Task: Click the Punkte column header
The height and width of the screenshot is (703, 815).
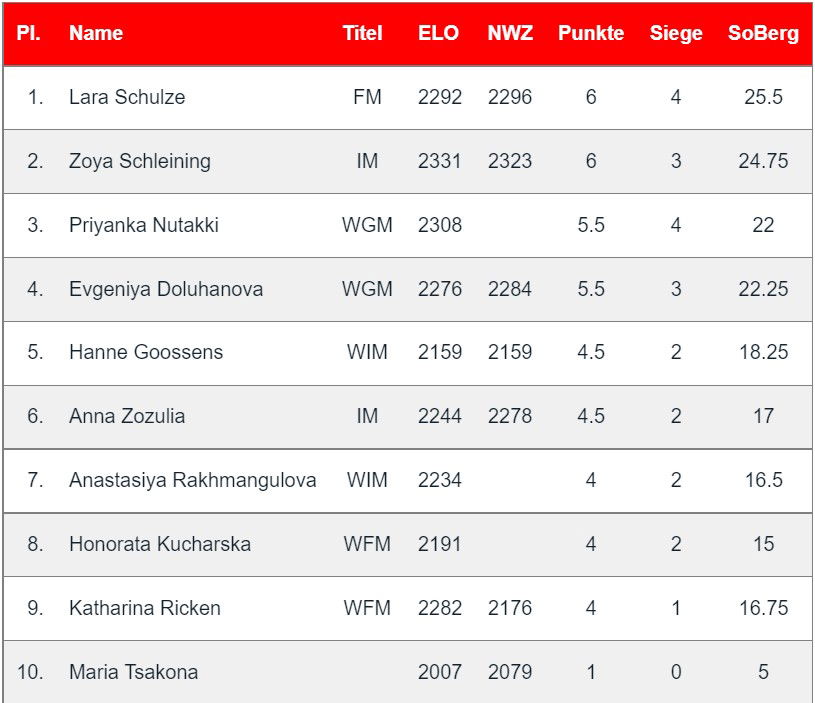Action: 591,33
